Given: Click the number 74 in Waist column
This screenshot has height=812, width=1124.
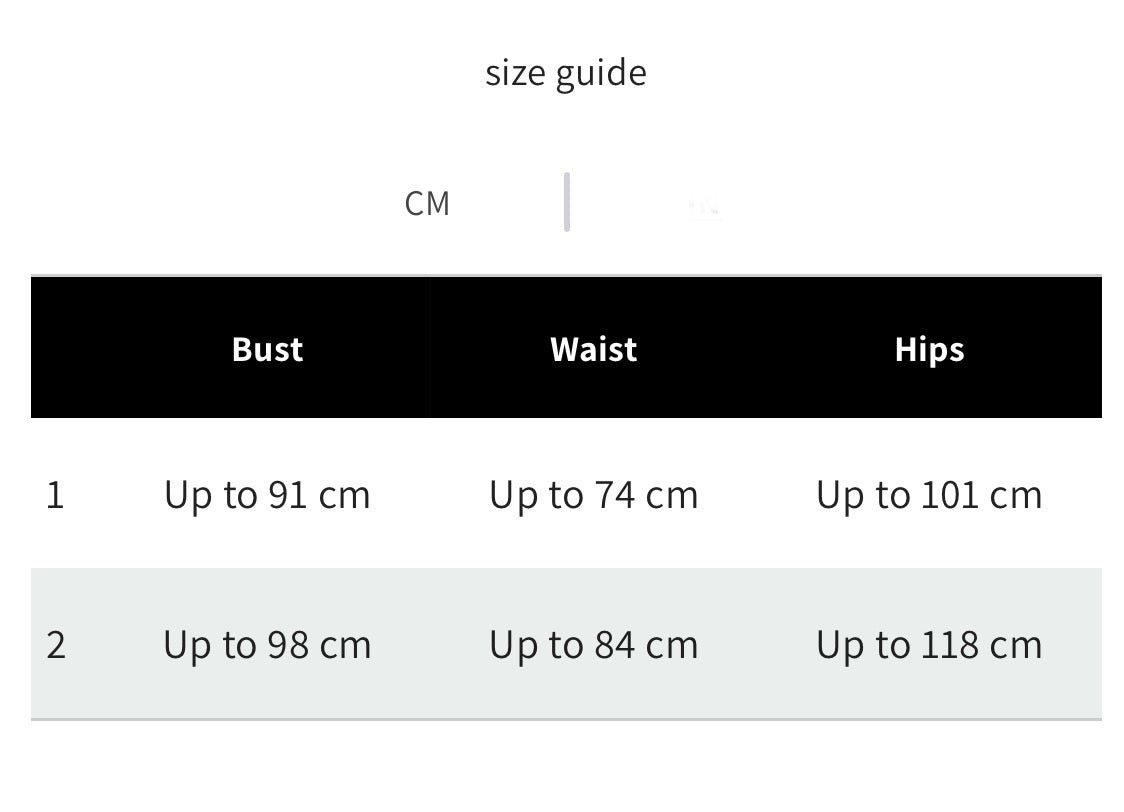Looking at the screenshot, I should point(614,495).
